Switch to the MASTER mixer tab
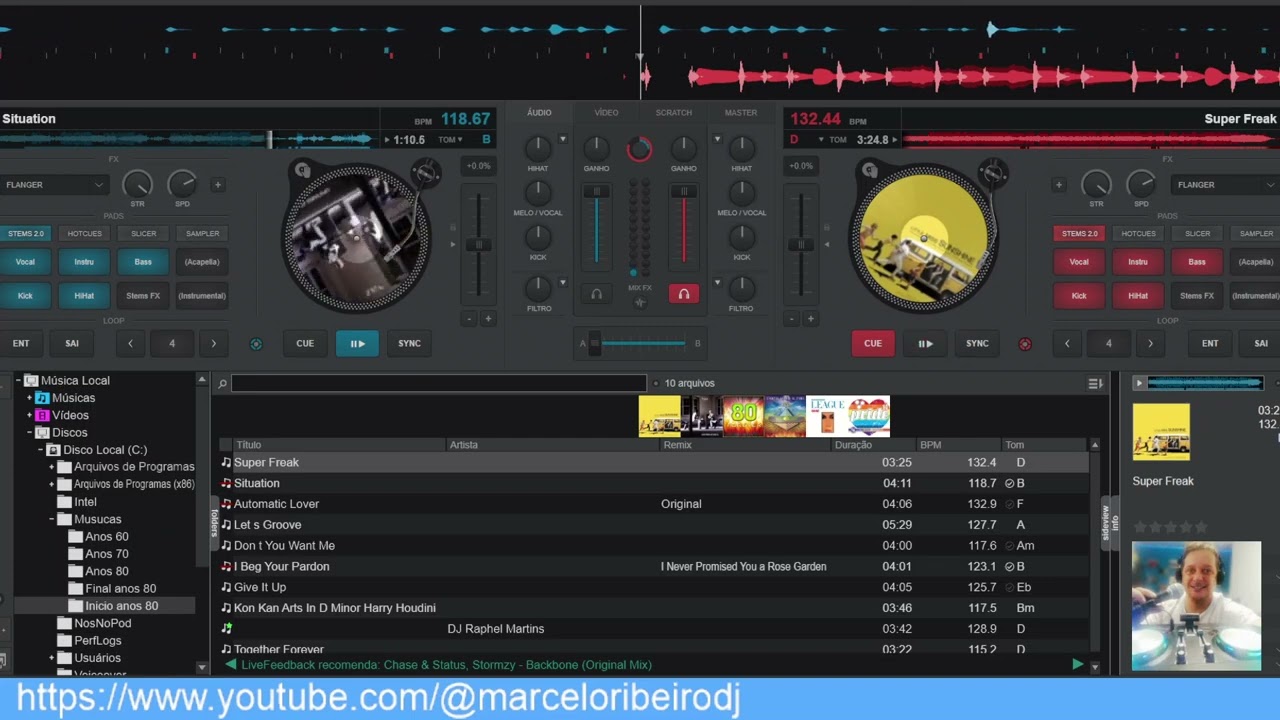Image resolution: width=1280 pixels, height=720 pixels. (741, 112)
